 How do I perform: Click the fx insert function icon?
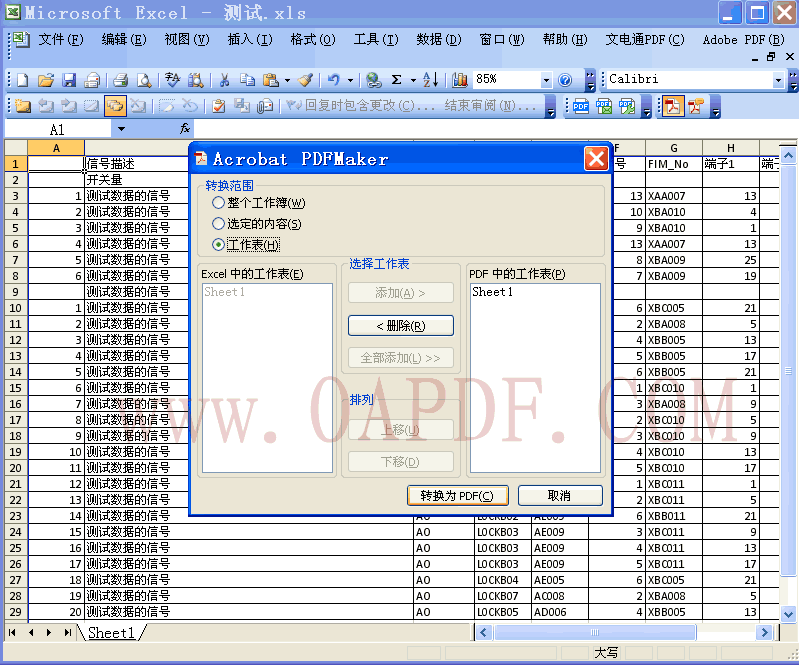(x=185, y=129)
